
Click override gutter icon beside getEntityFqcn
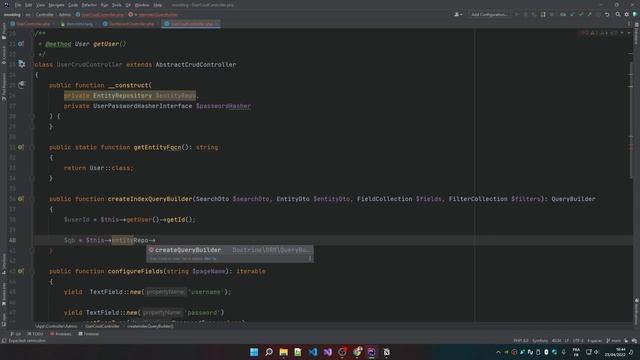(x=20, y=147)
